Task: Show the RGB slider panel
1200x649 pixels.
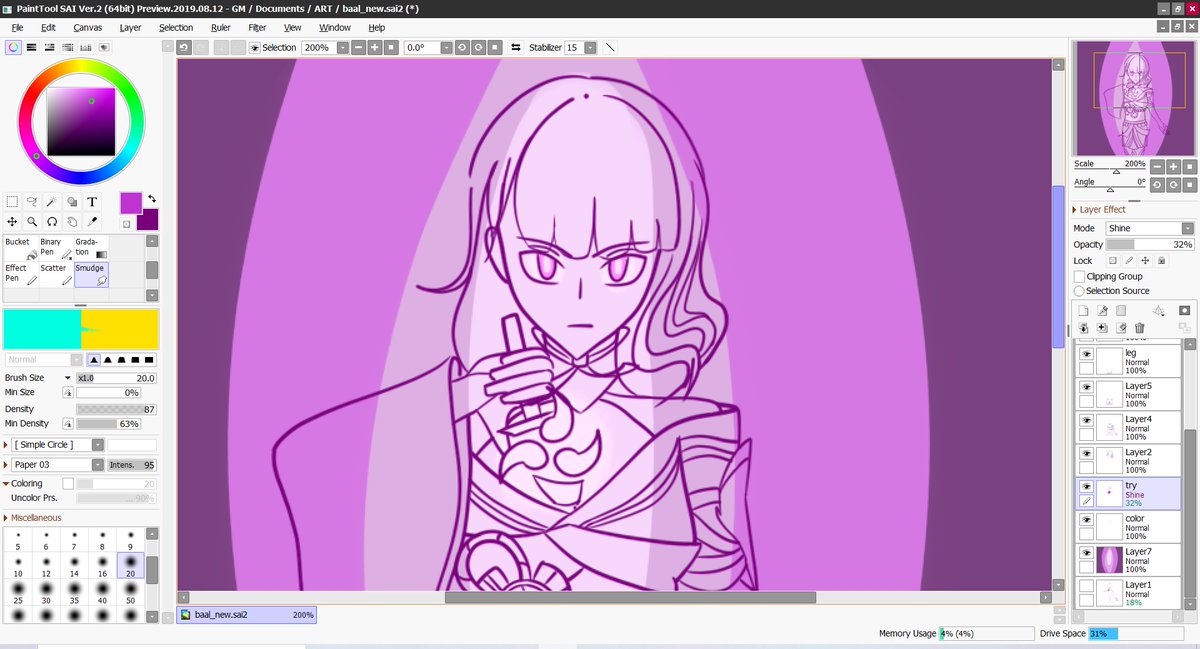Action: click(x=32, y=47)
